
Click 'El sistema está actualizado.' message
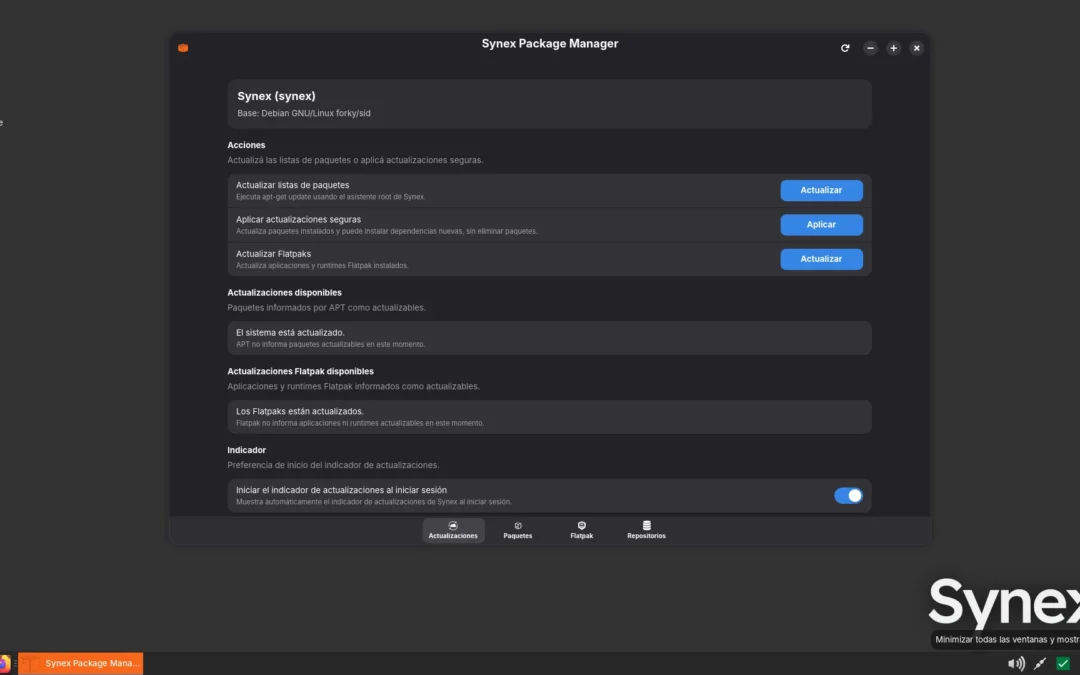[x=290, y=333]
